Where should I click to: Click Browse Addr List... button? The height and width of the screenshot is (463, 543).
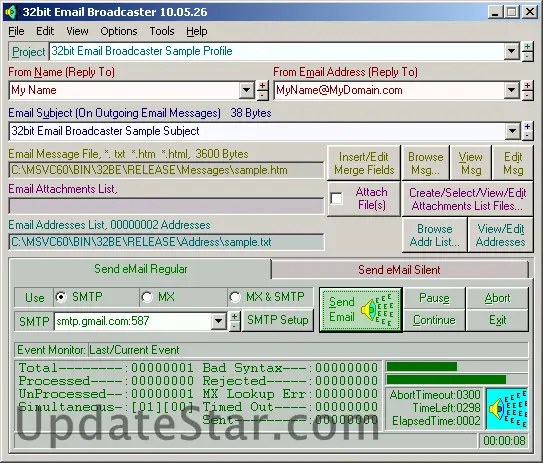[435, 235]
